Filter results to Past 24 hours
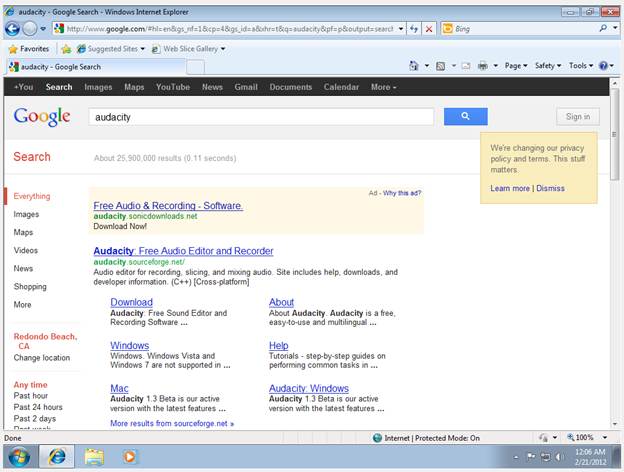 [x=38, y=407]
